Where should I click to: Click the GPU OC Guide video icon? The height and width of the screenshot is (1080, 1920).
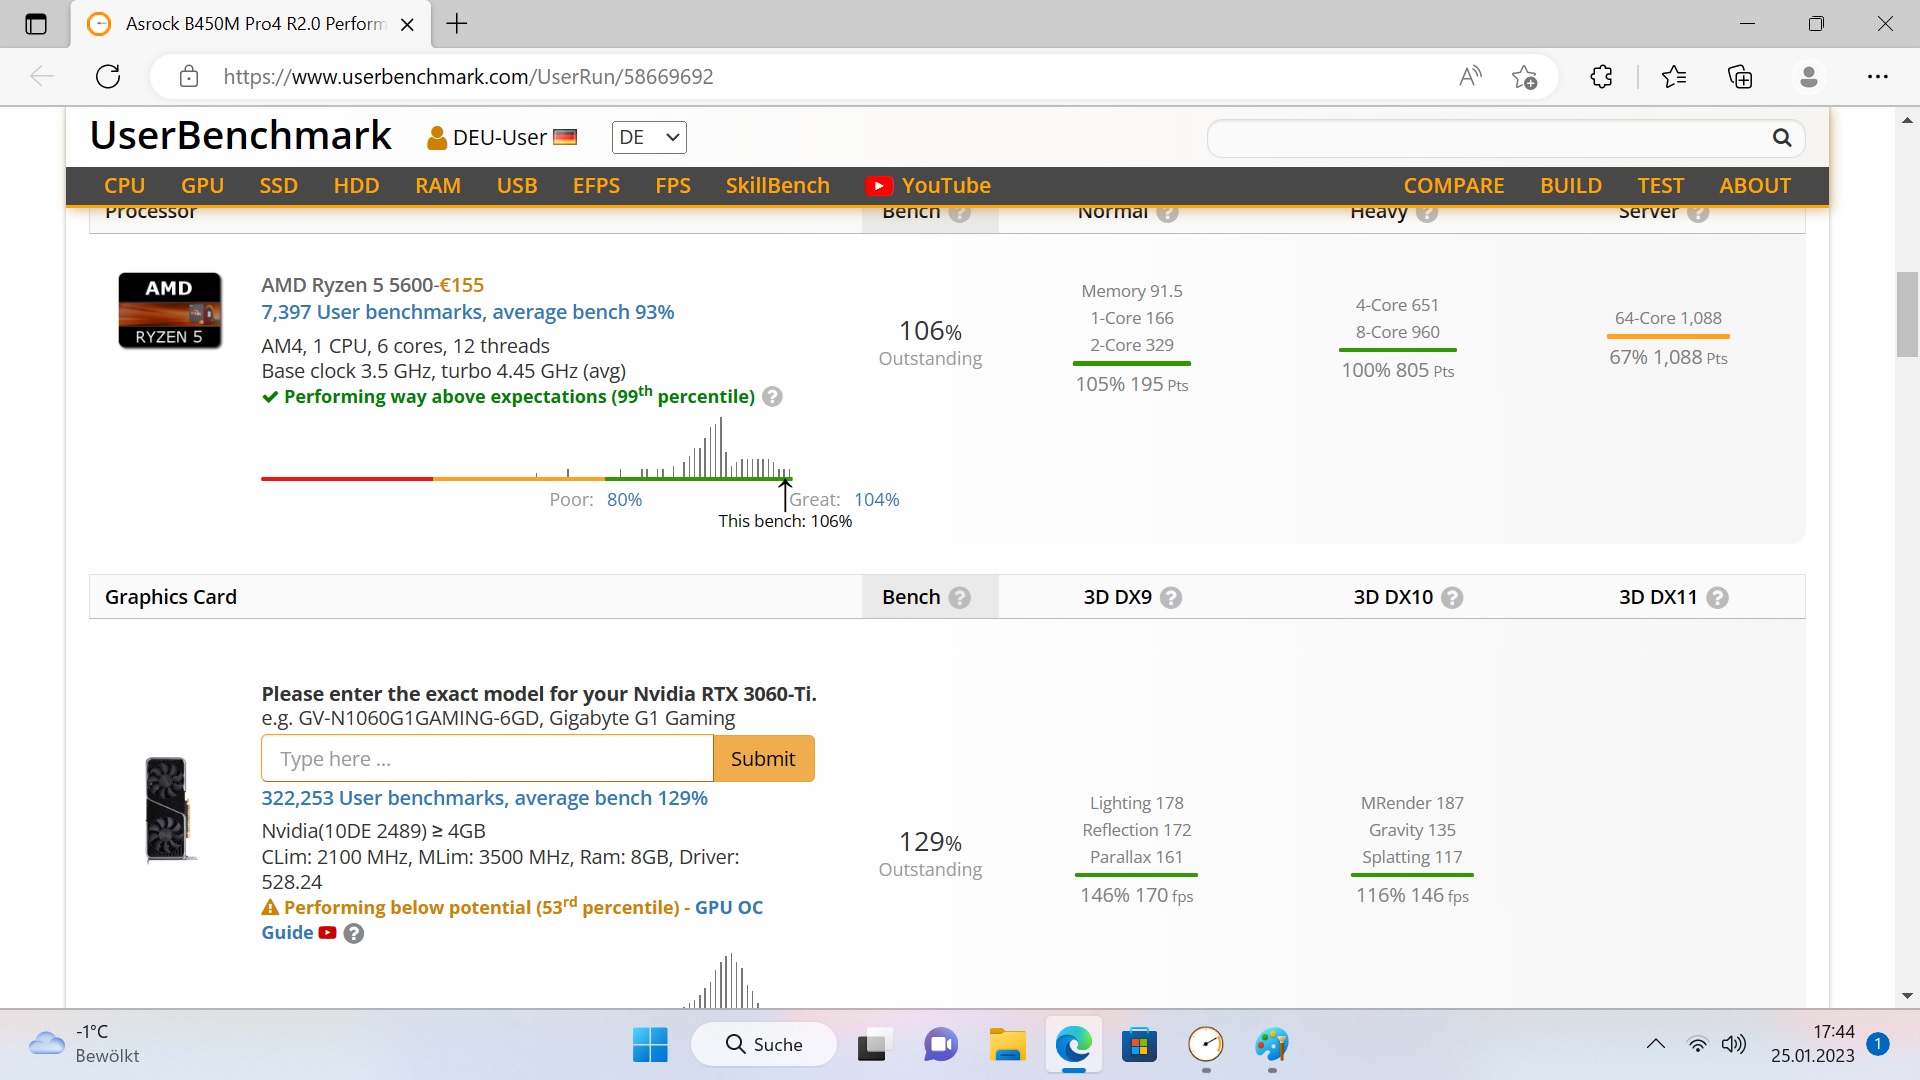327,932
